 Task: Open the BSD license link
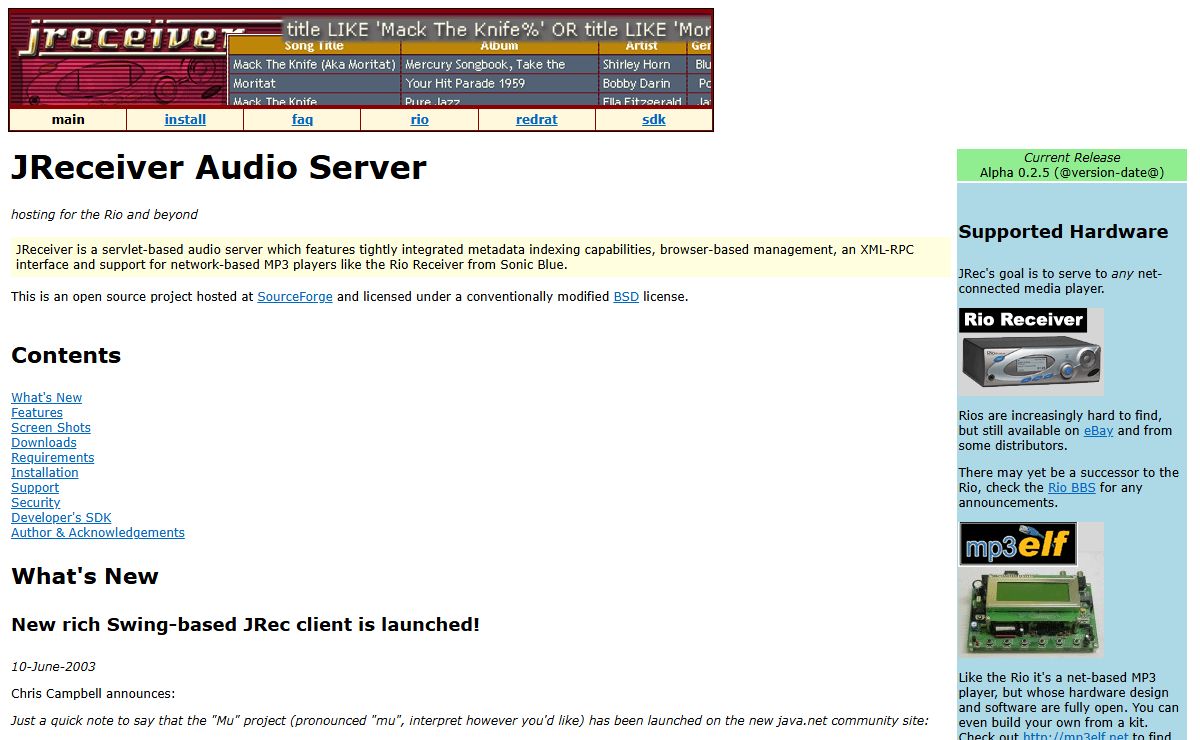(626, 297)
